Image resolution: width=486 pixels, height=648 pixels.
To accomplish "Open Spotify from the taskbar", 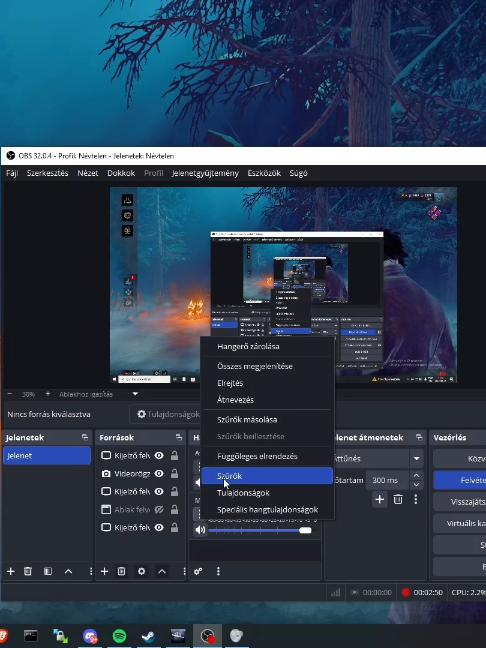I will [119, 636].
